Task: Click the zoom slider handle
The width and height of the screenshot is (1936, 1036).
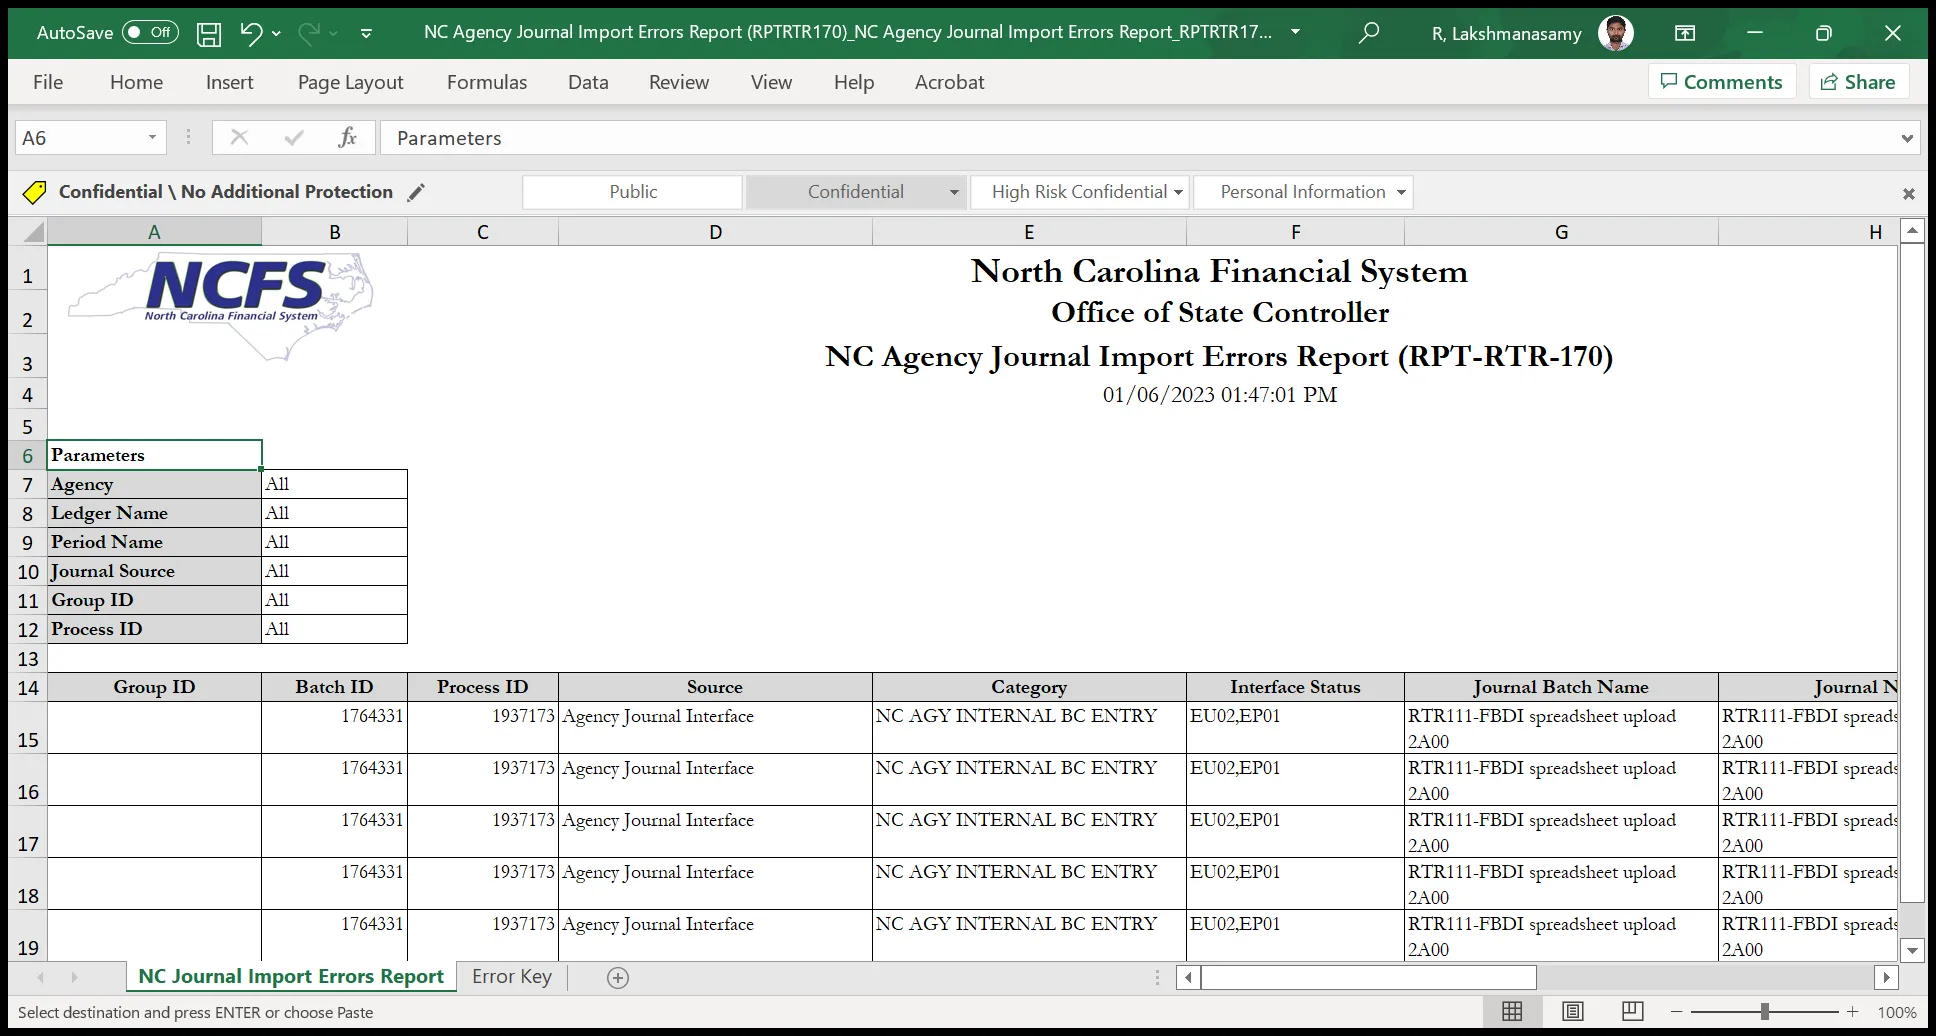Action: [1765, 1012]
